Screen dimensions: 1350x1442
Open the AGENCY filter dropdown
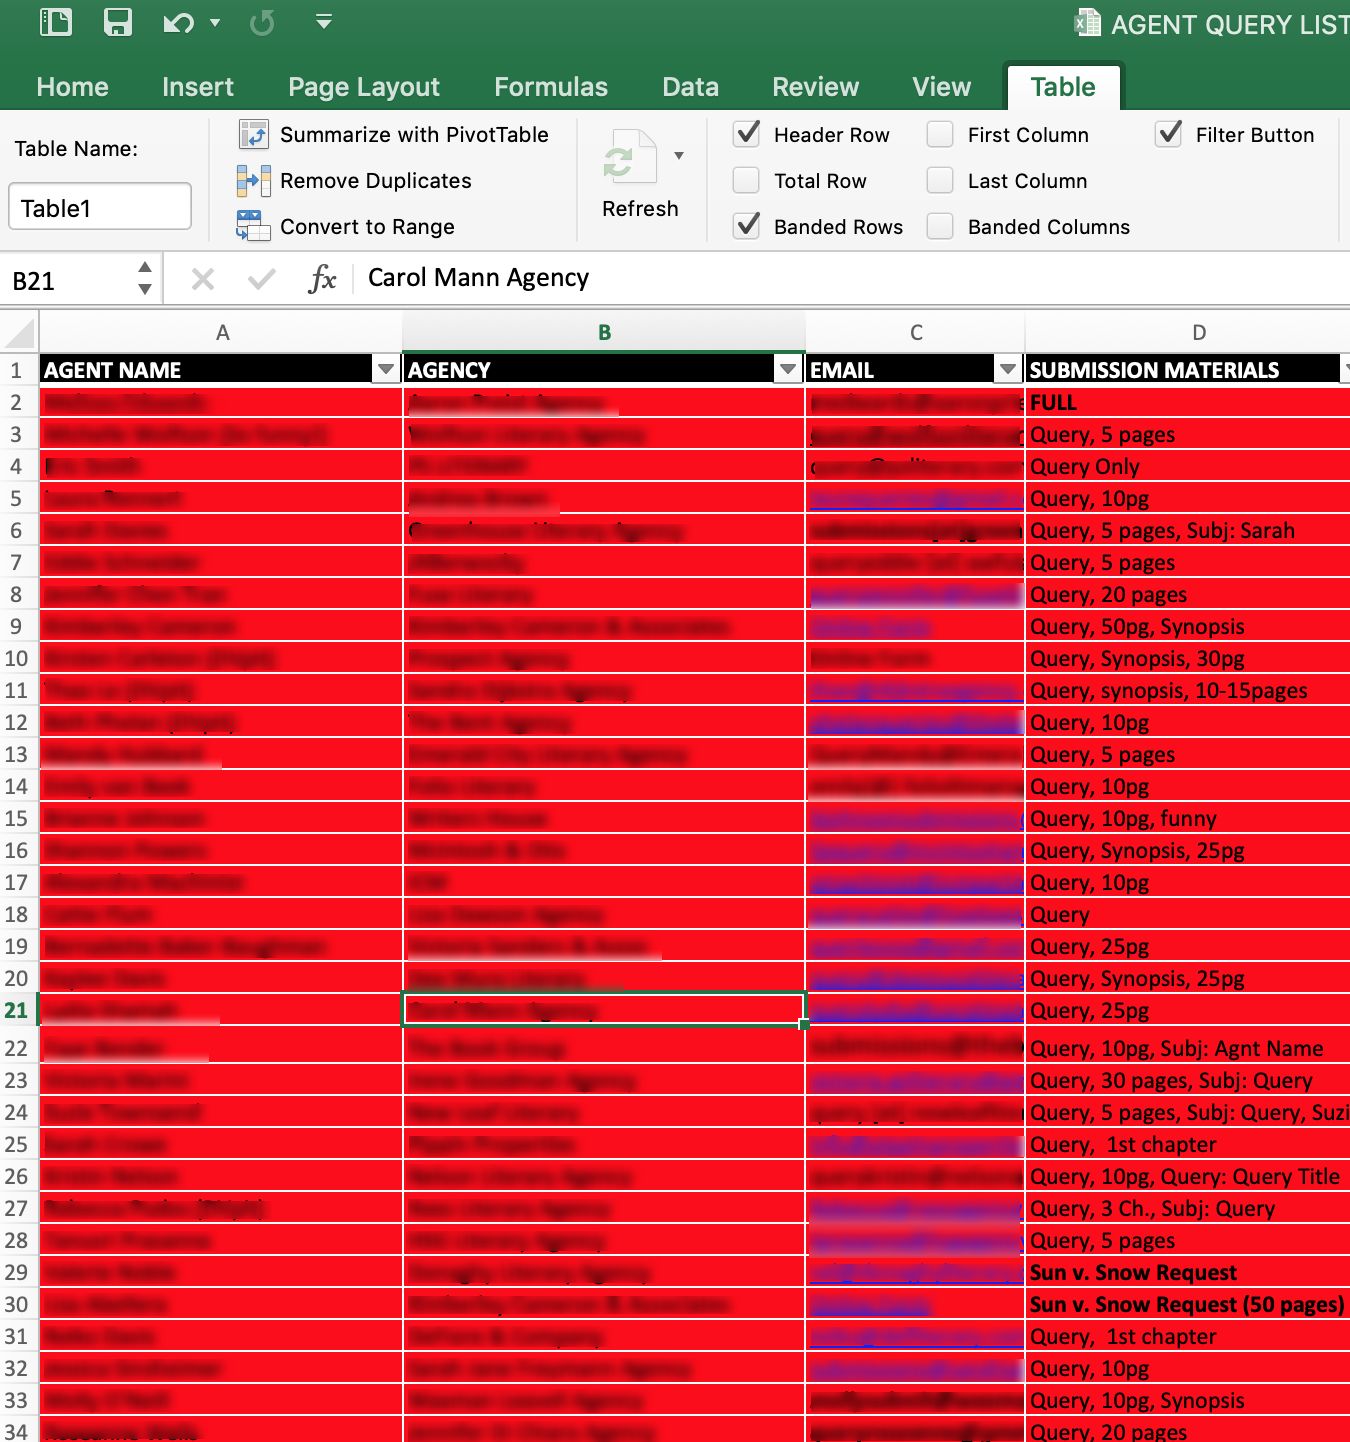coord(788,370)
